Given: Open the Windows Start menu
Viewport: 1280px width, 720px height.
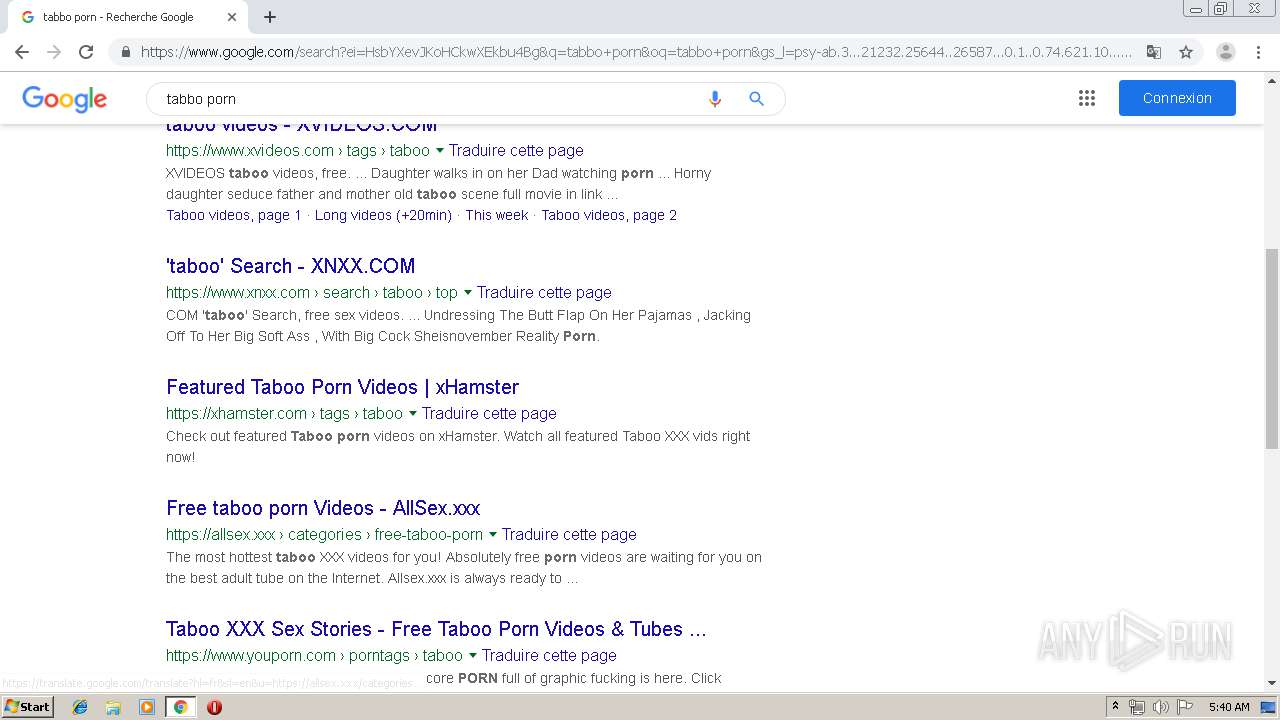Looking at the screenshot, I should (x=27, y=707).
